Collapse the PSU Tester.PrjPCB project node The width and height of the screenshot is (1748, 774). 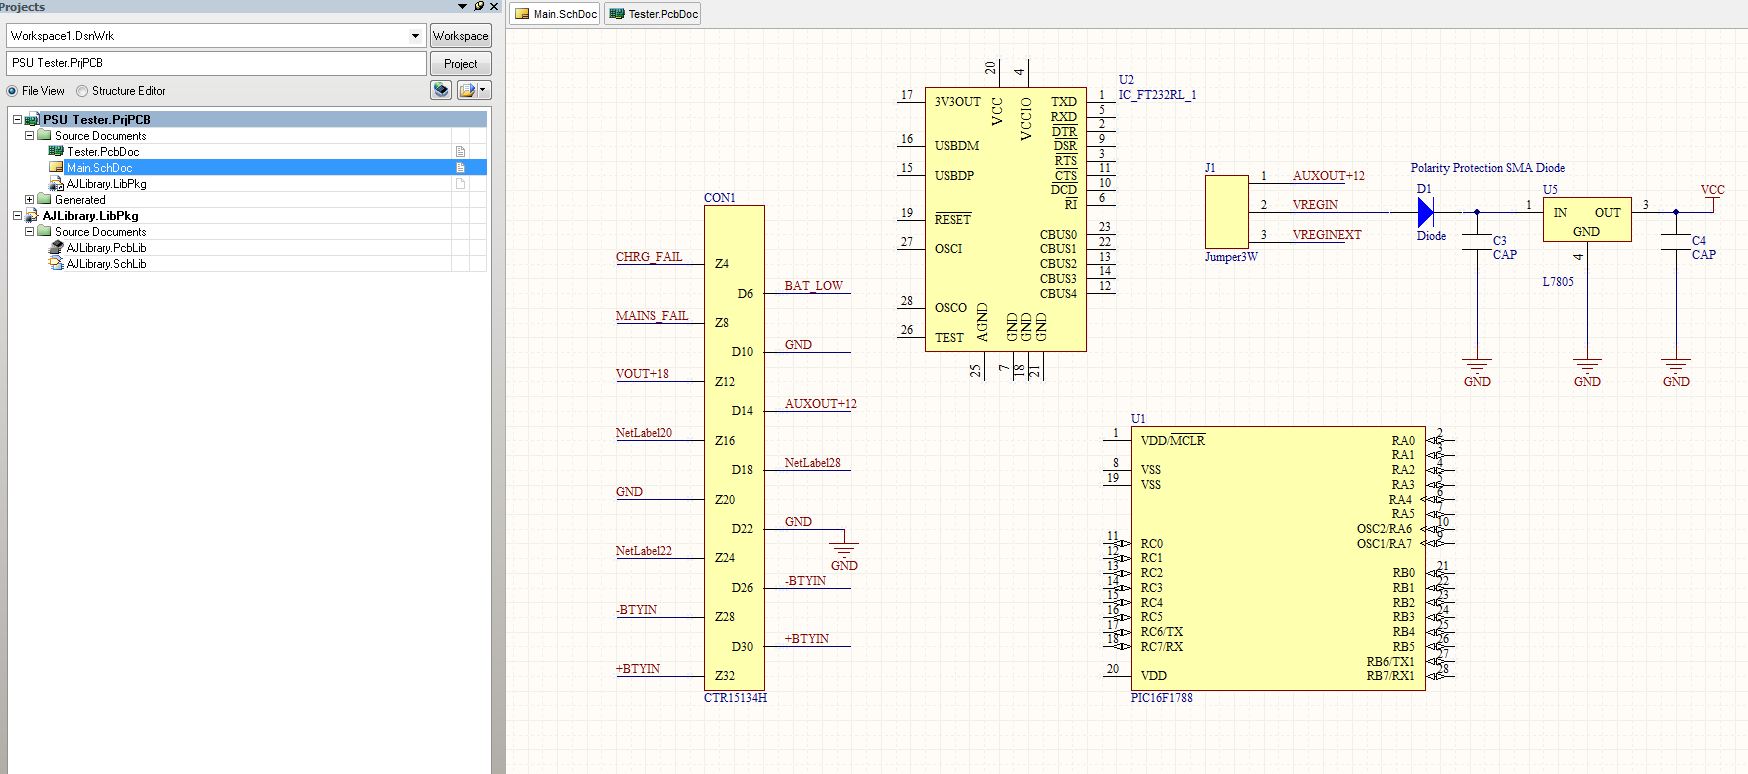pos(17,120)
